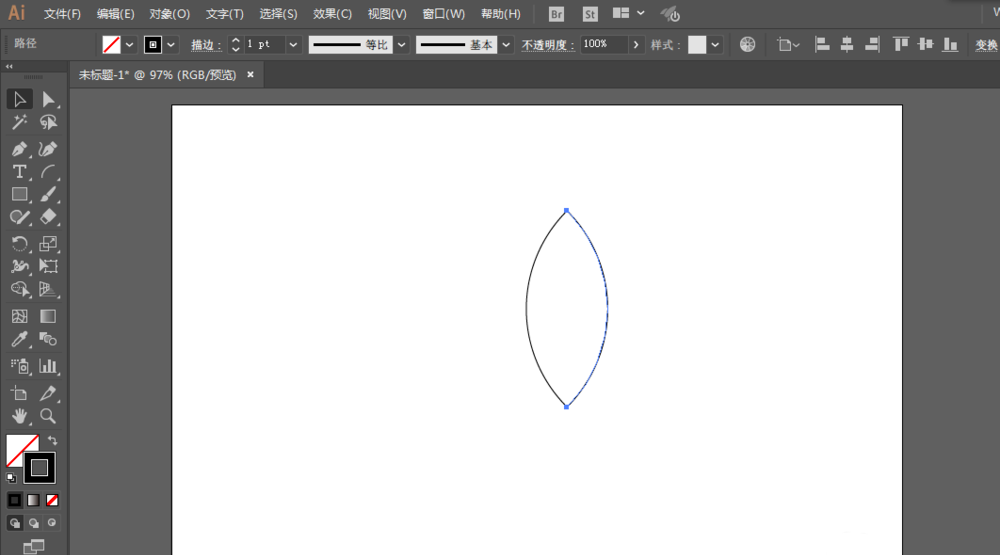Select the Free Transform tool

[48, 266]
